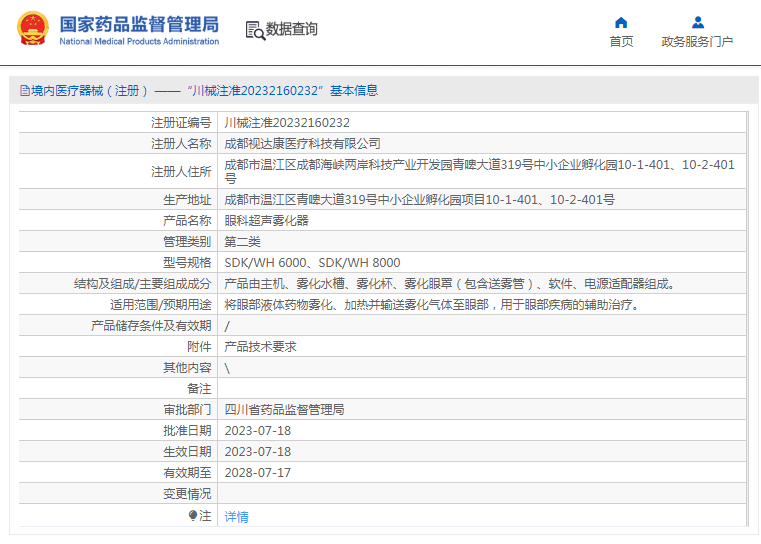Select registration number 川械注准20232160232 cell
Image resolution: width=761 pixels, height=544 pixels.
click(287, 123)
